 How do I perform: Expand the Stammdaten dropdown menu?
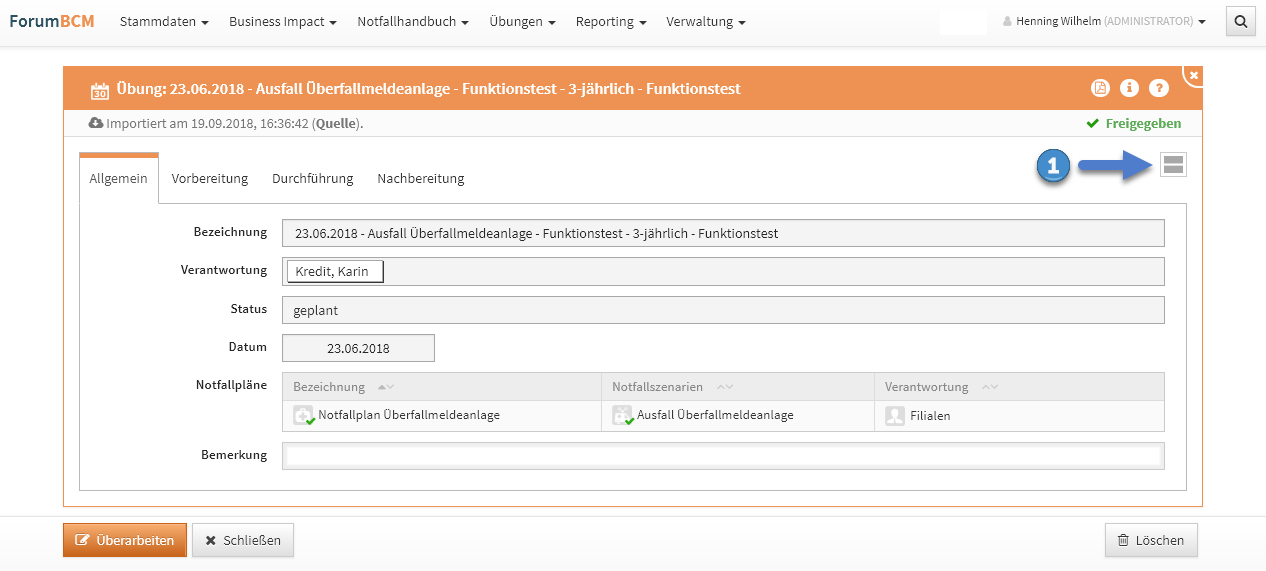click(164, 22)
